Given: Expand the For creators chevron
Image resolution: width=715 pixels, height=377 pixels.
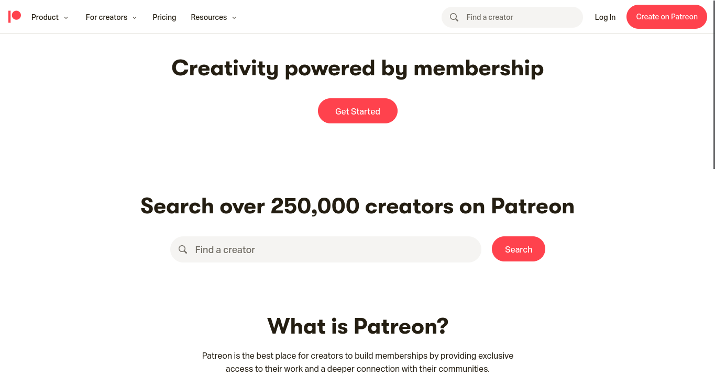Looking at the screenshot, I should [x=135, y=18].
